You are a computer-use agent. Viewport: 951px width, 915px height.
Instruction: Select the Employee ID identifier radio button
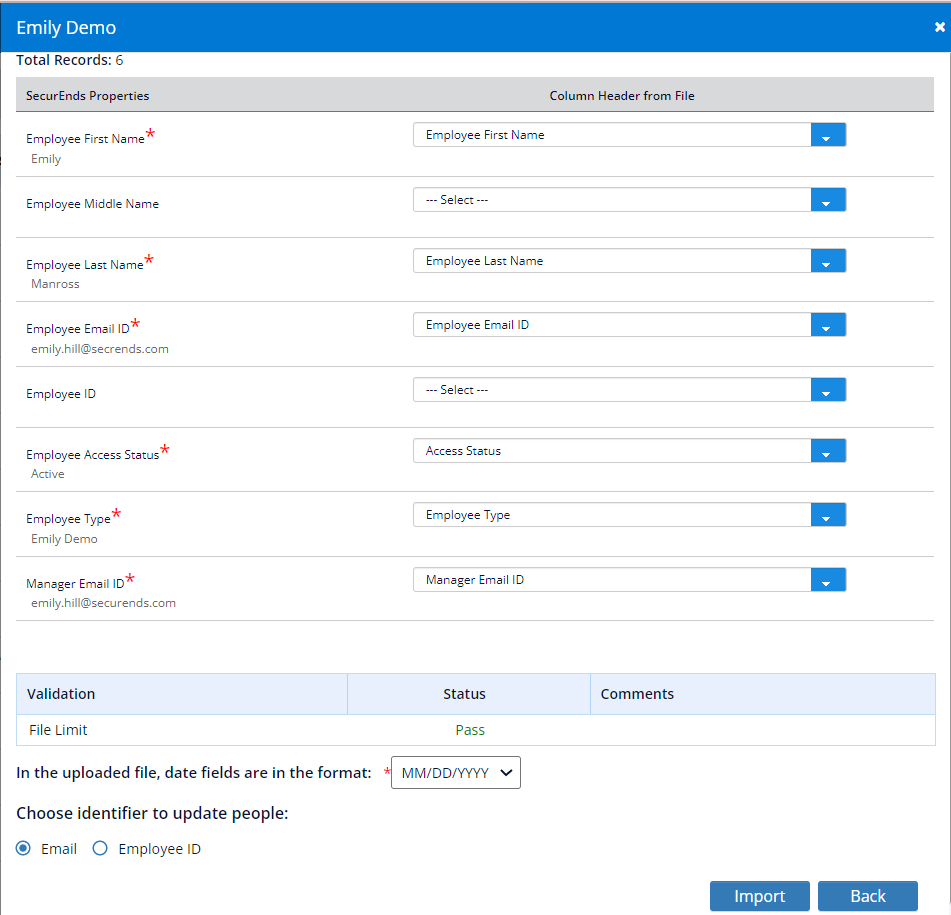(100, 848)
